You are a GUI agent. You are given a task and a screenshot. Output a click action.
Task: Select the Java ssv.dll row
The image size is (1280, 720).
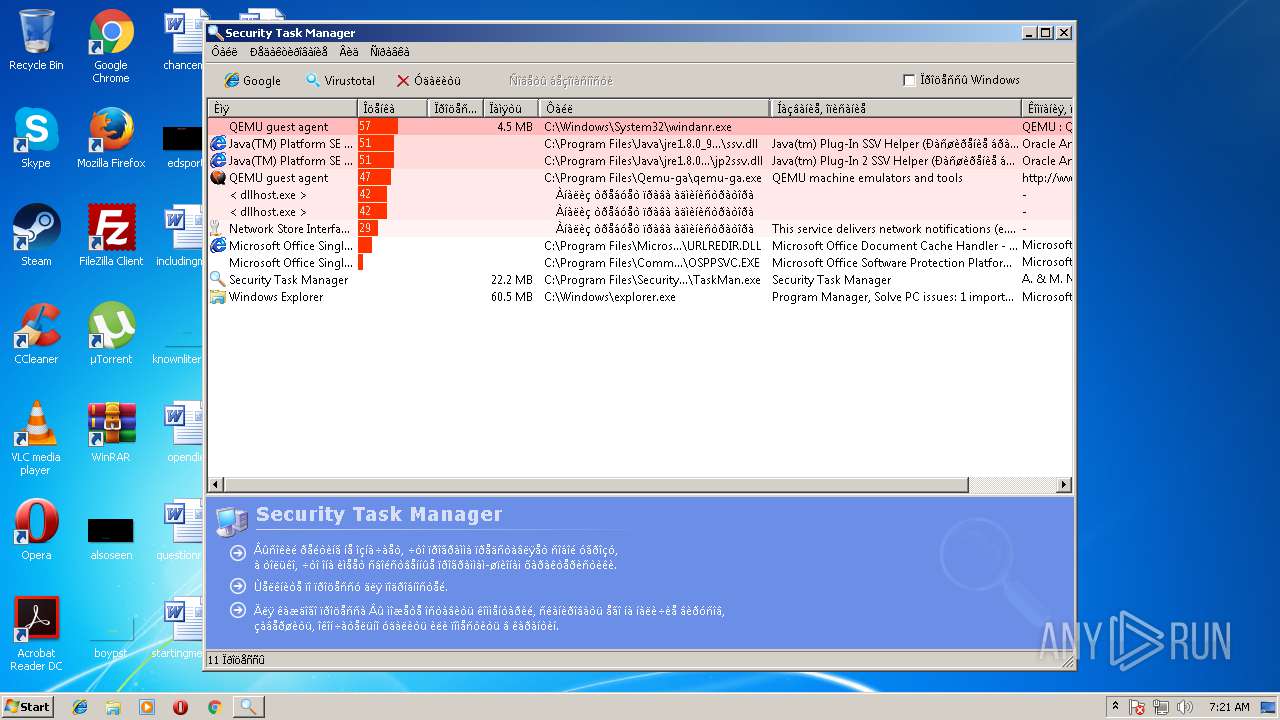click(640, 144)
